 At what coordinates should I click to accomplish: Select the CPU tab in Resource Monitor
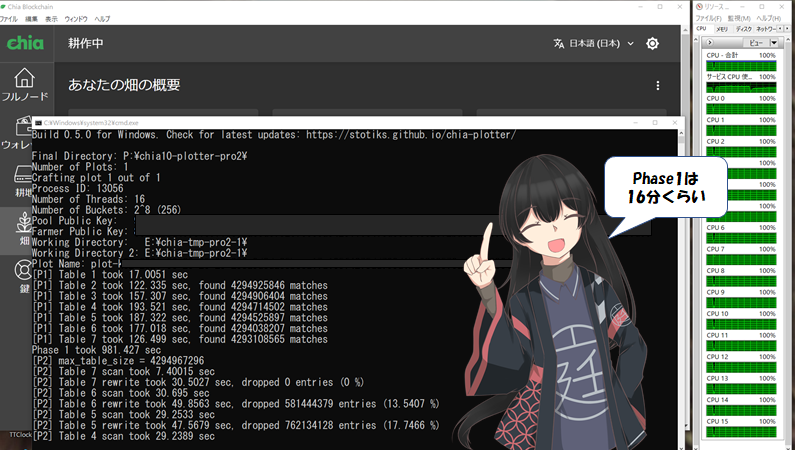(702, 29)
